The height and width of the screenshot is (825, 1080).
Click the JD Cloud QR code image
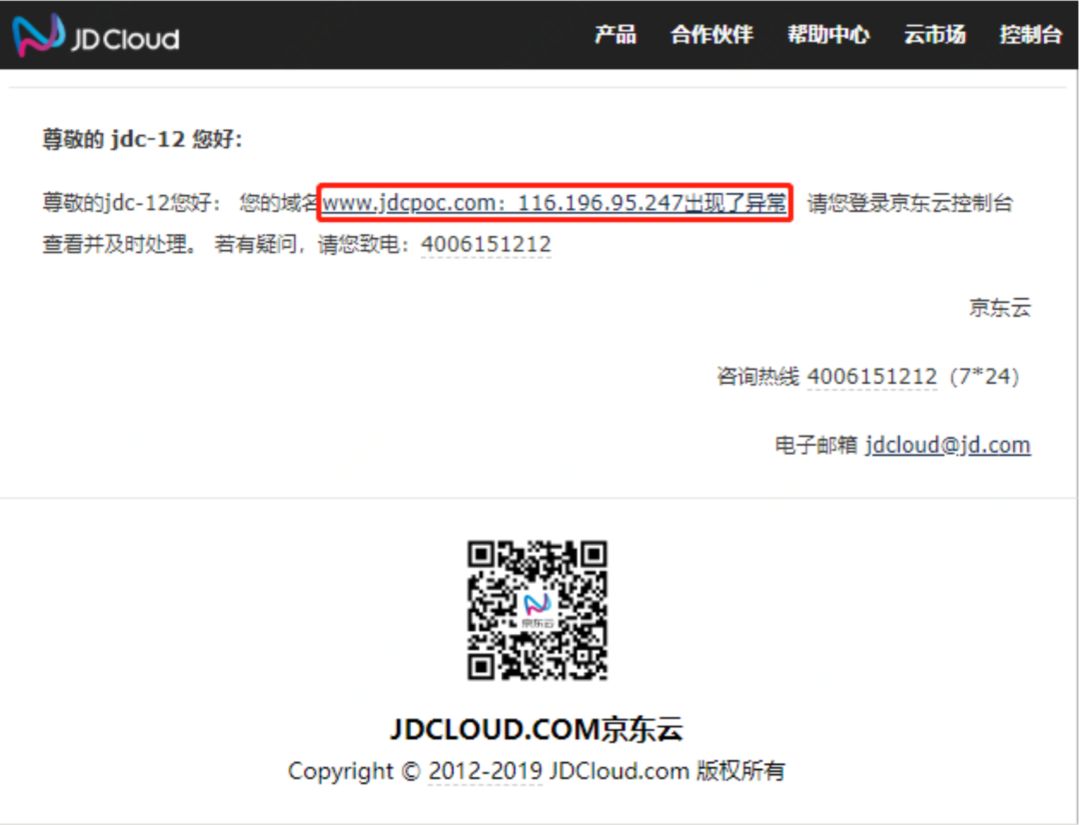click(x=537, y=610)
